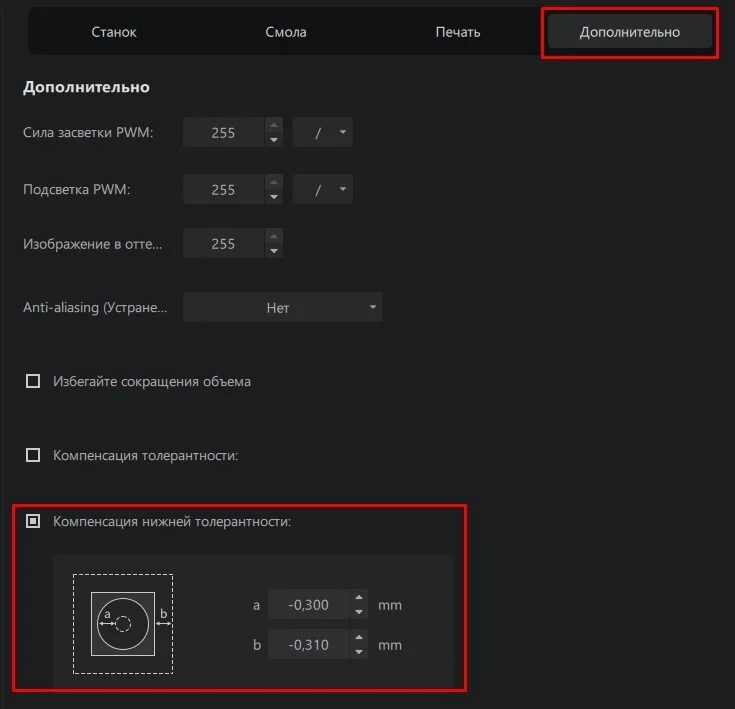Select the Печать tab
Screen dimensions: 735x709
(x=458, y=32)
